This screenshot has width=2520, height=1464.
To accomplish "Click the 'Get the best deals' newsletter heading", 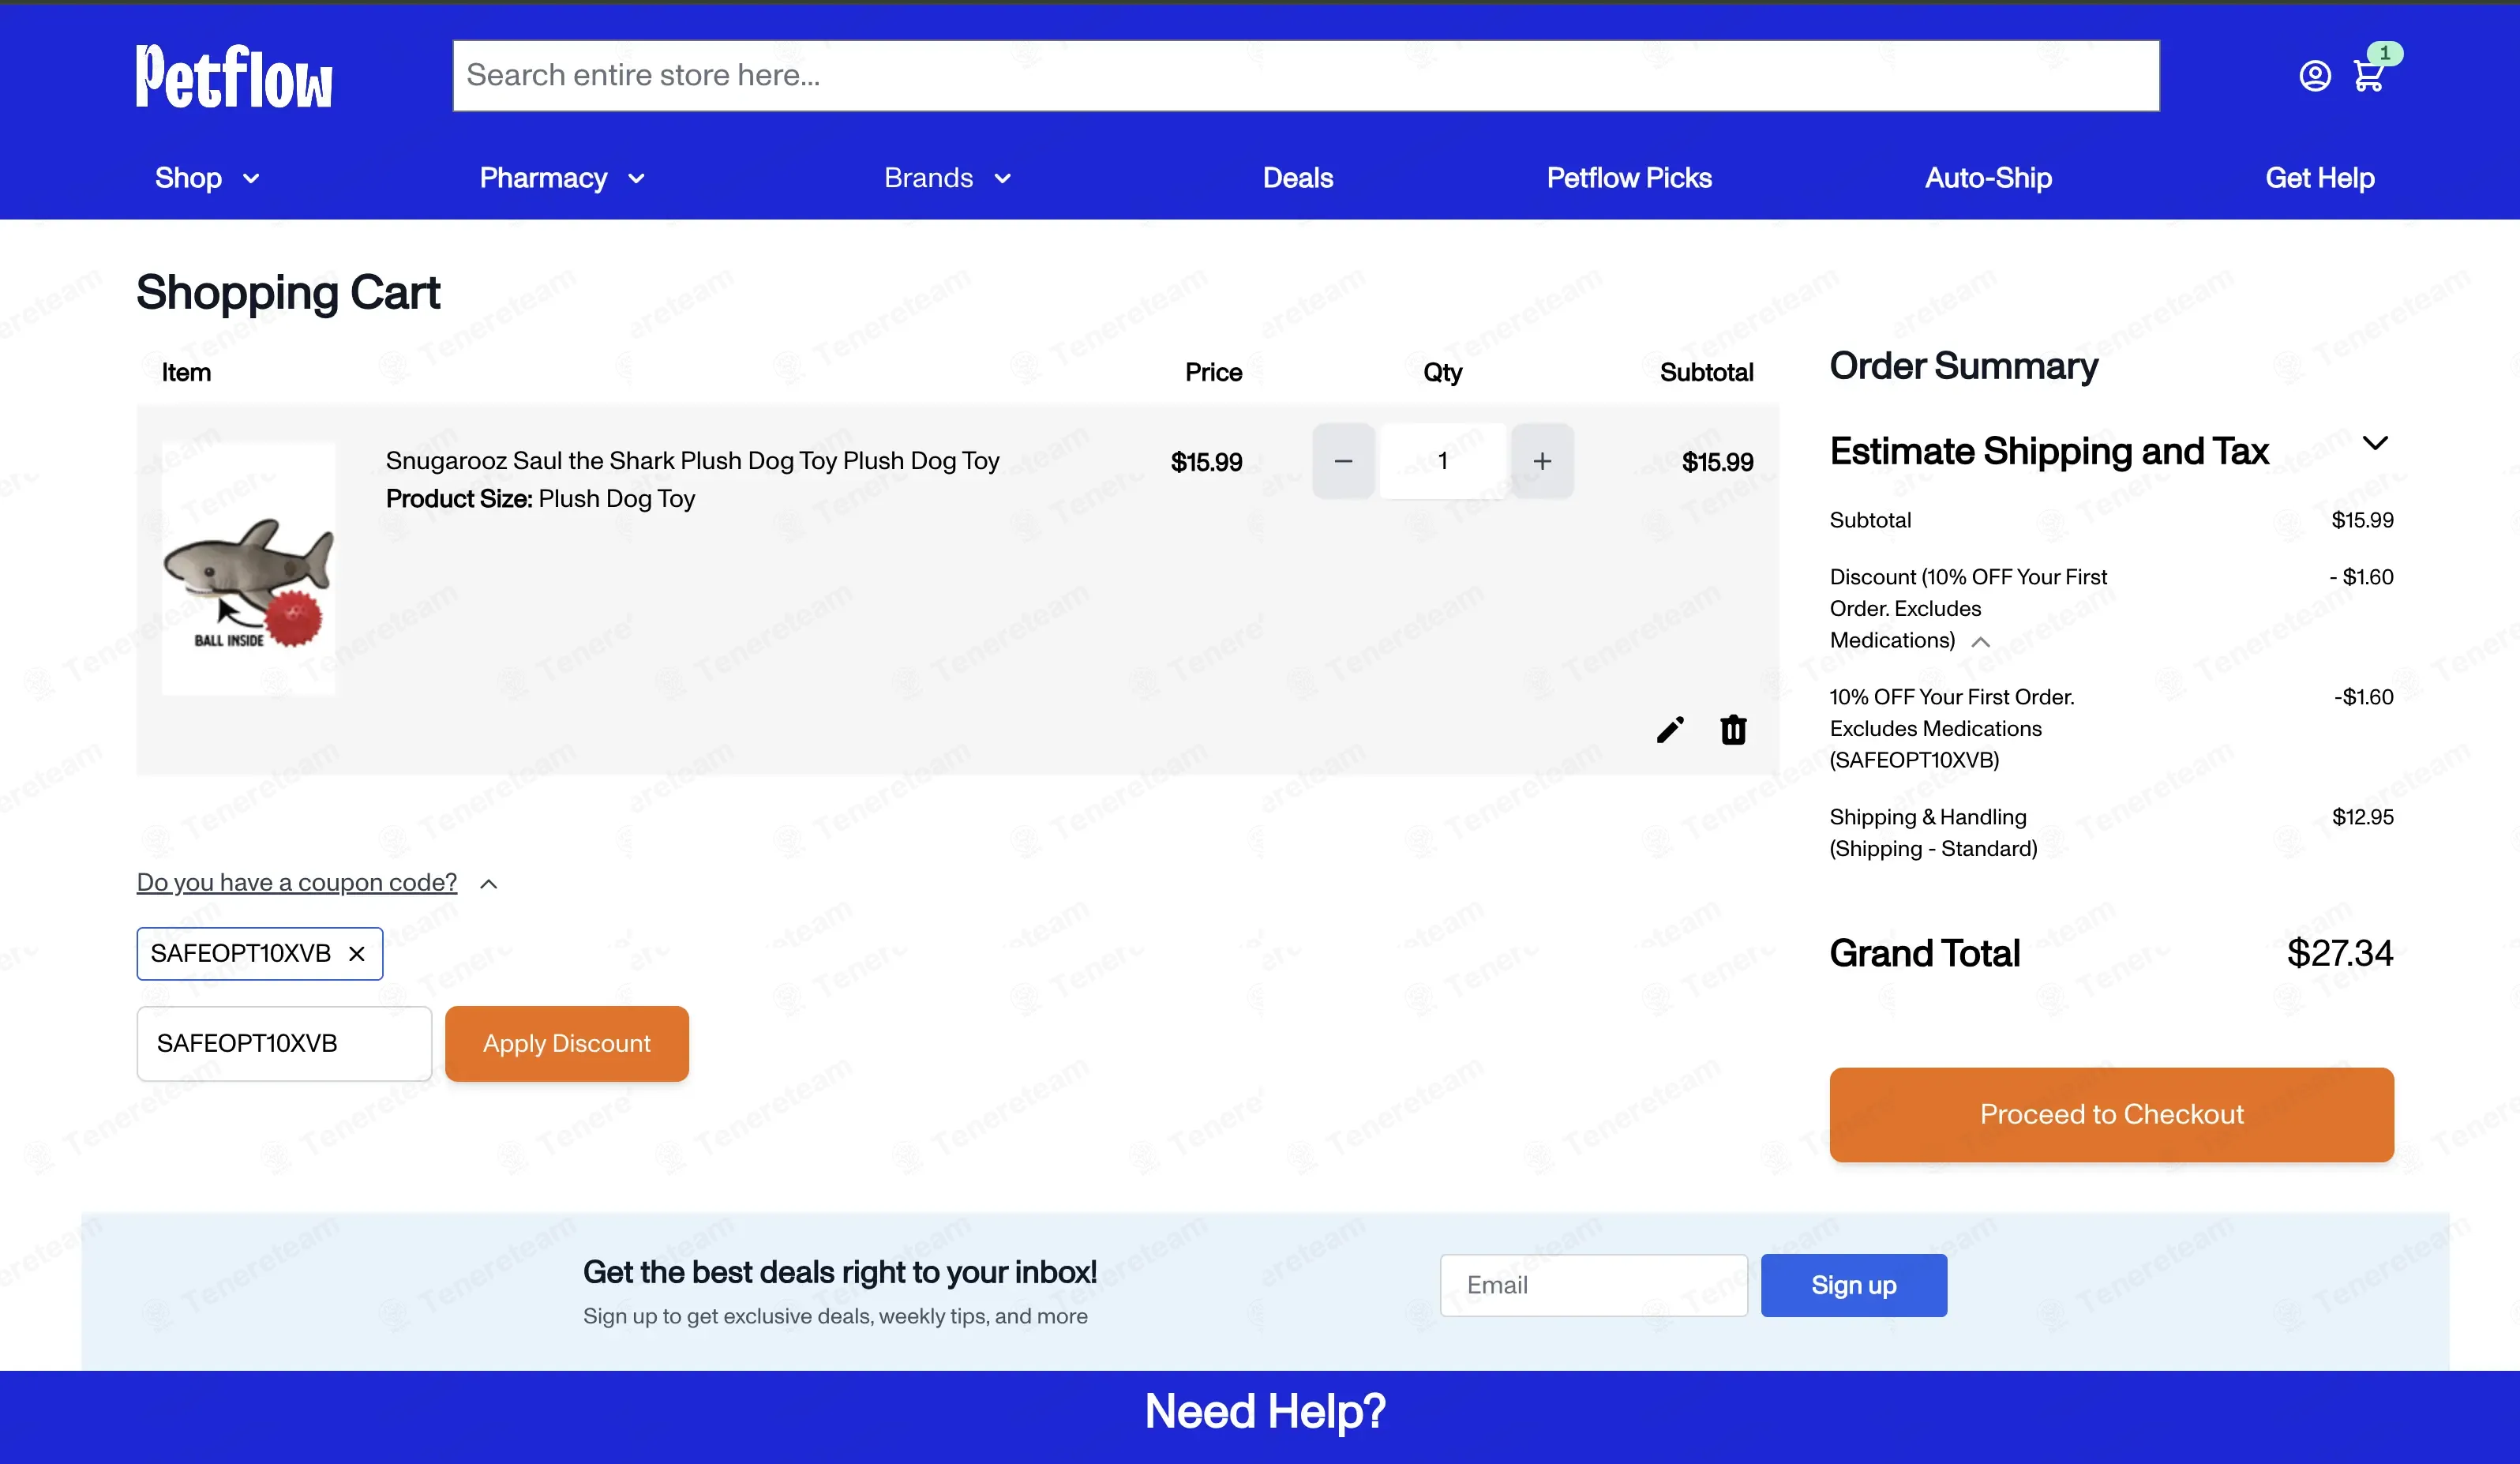I will click(x=839, y=1272).
